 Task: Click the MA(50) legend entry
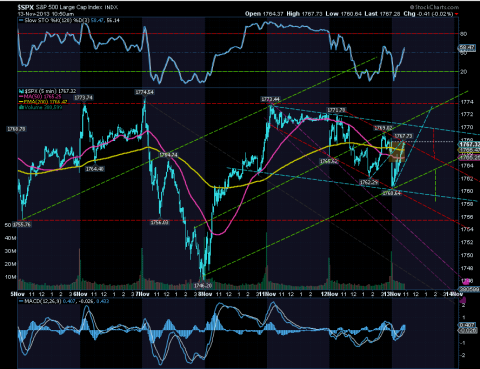pos(40,96)
